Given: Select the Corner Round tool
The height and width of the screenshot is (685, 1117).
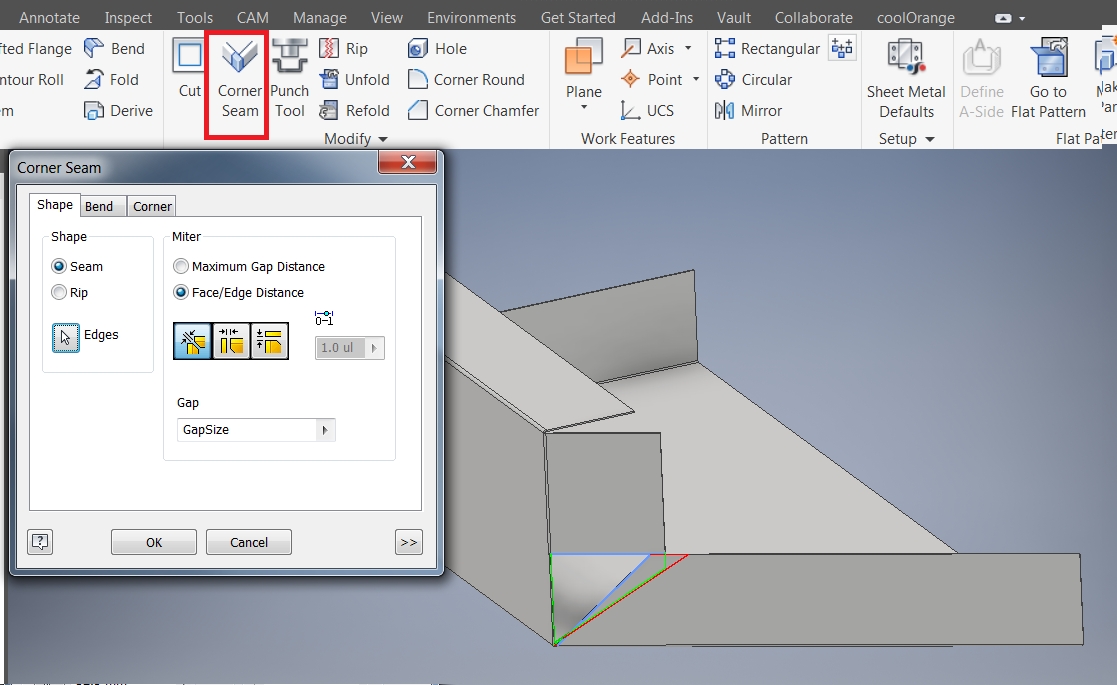Looking at the screenshot, I should (x=474, y=80).
